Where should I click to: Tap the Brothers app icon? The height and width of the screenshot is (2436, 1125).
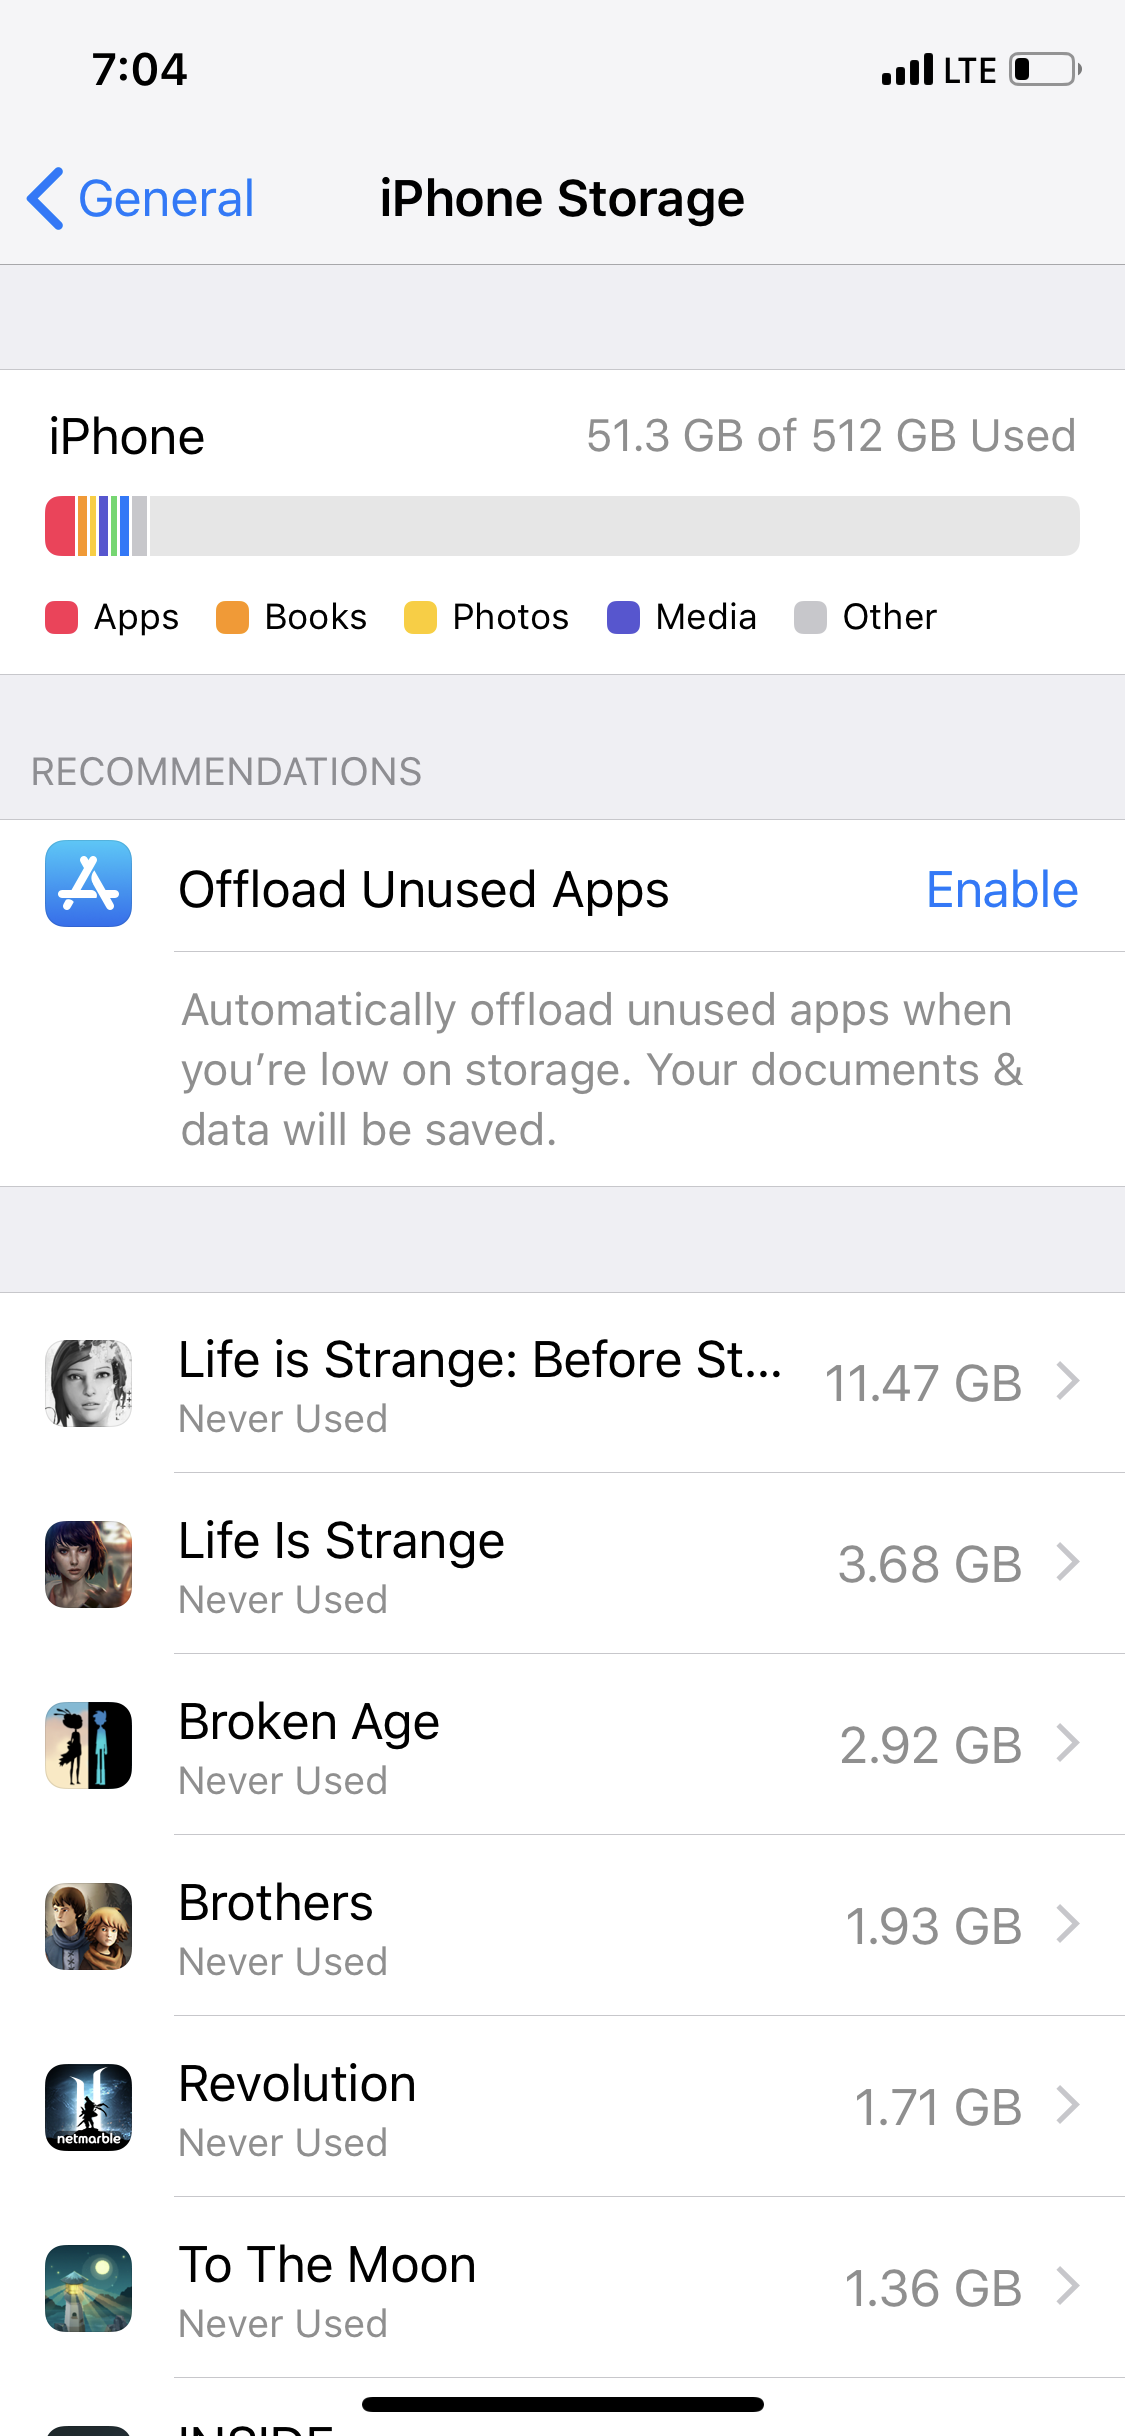pyautogui.click(x=88, y=1926)
